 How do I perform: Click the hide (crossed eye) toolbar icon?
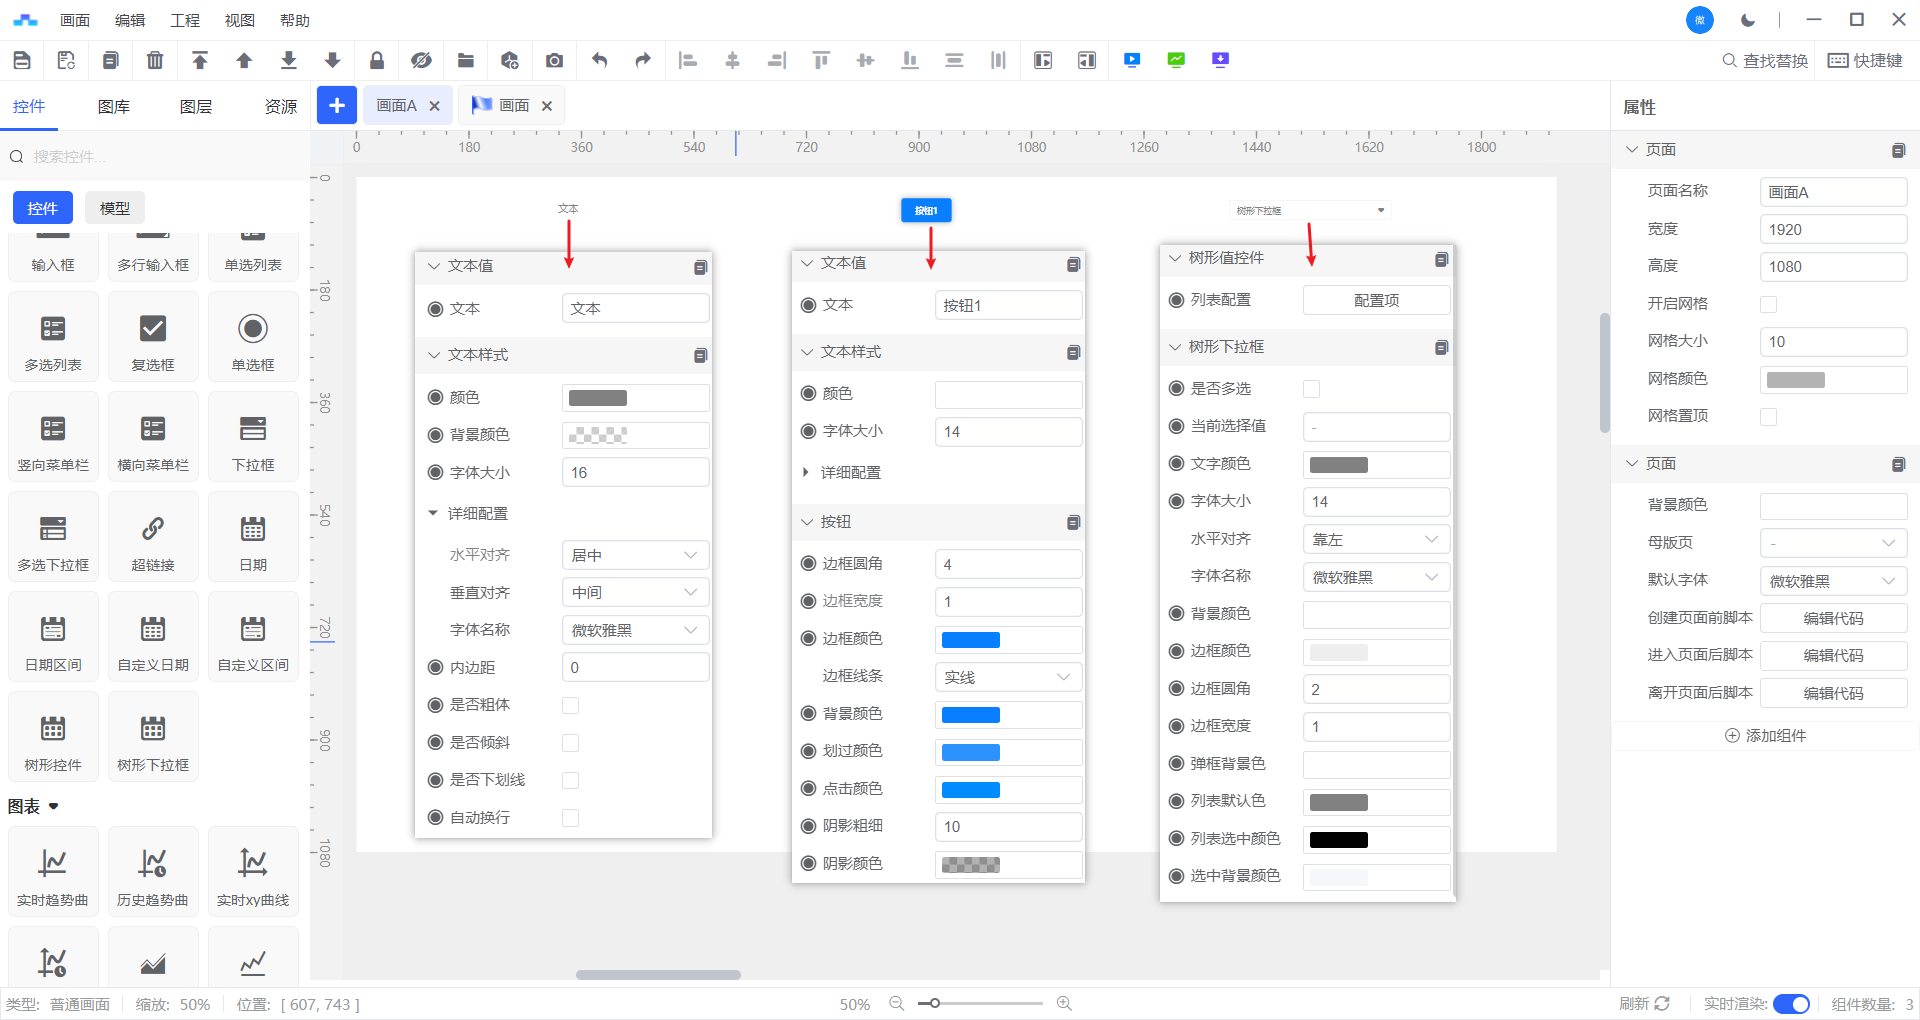click(x=421, y=61)
